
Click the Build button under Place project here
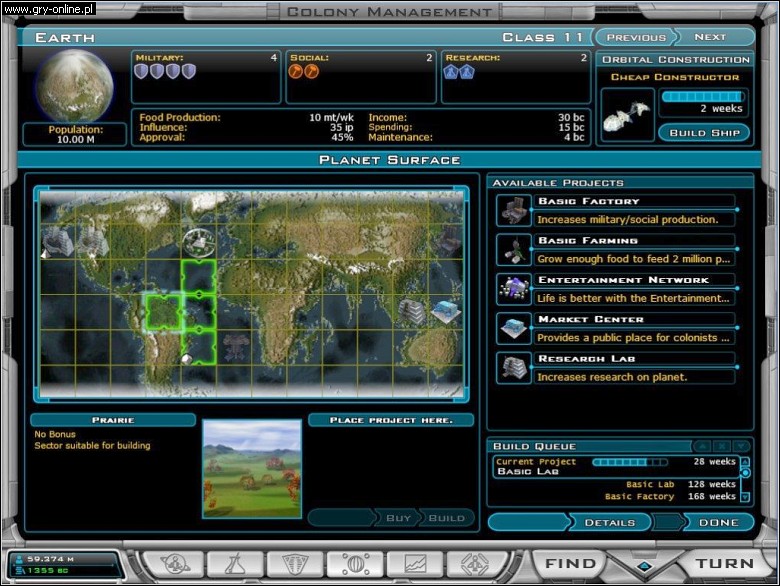tap(446, 518)
